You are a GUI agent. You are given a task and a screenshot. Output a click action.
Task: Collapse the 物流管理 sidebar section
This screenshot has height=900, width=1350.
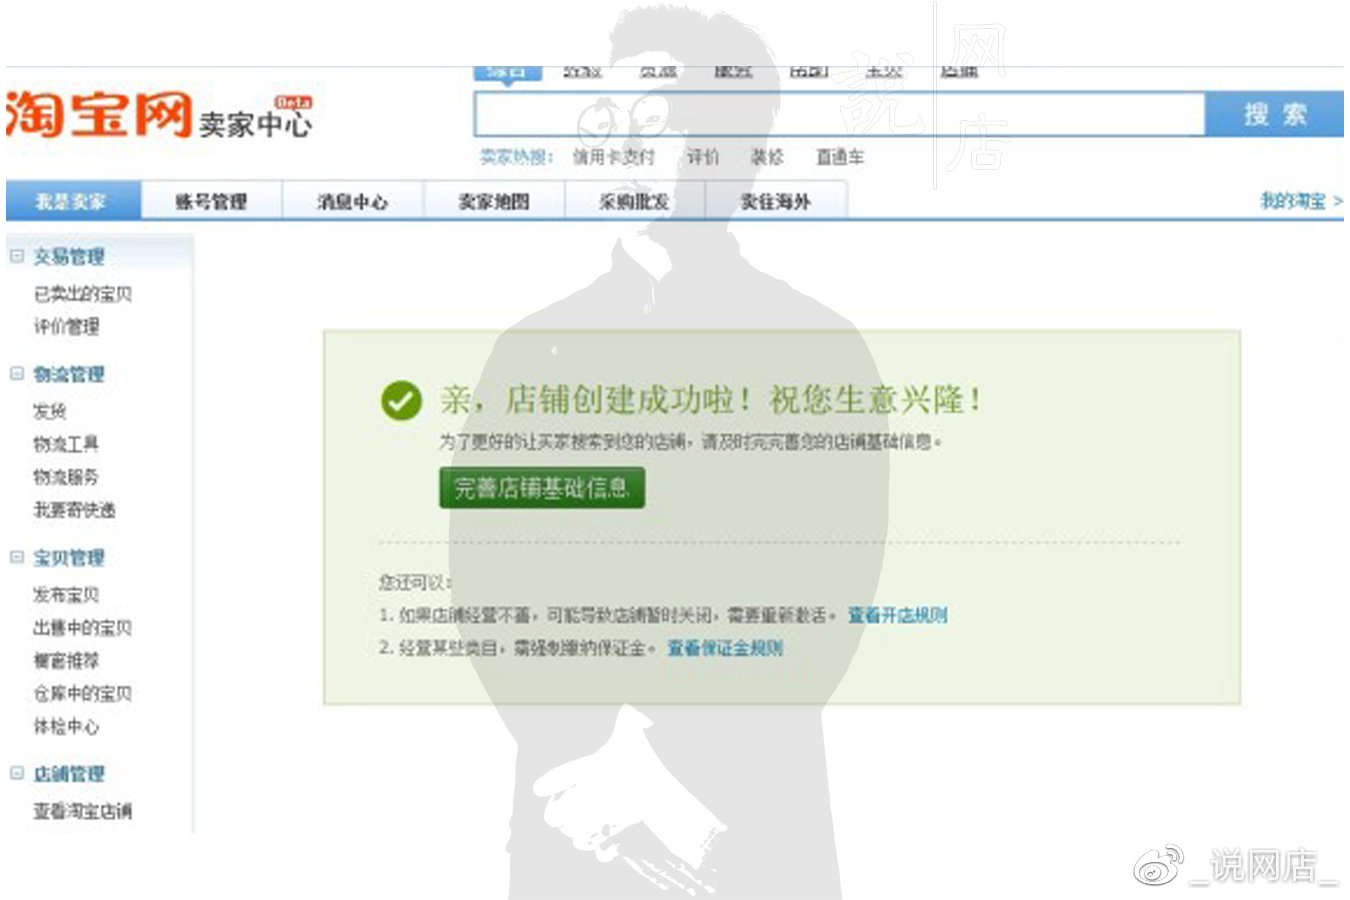click(17, 374)
